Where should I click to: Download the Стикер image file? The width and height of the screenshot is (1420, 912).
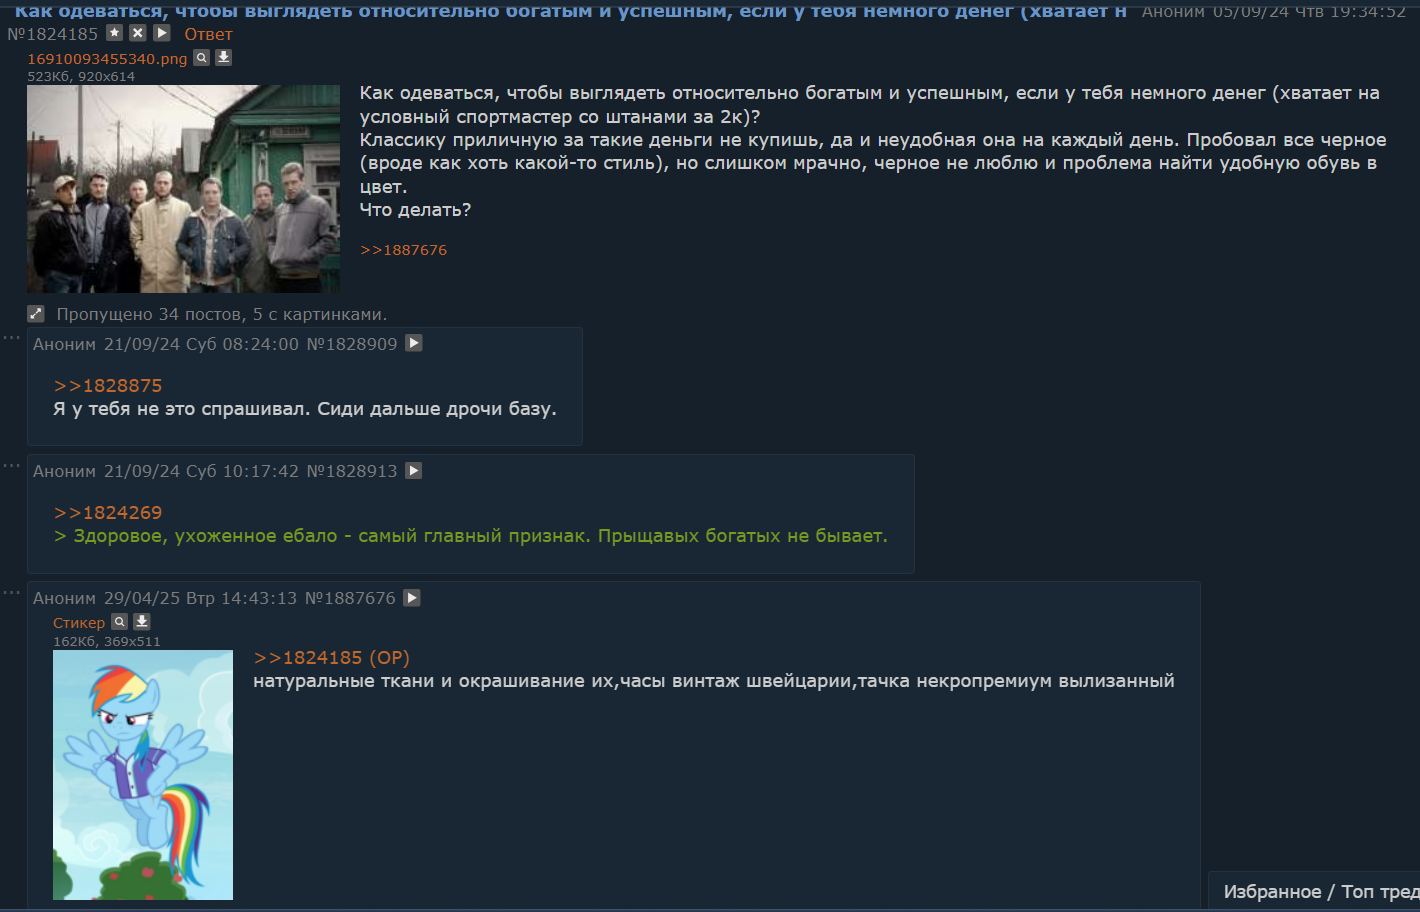[142, 622]
